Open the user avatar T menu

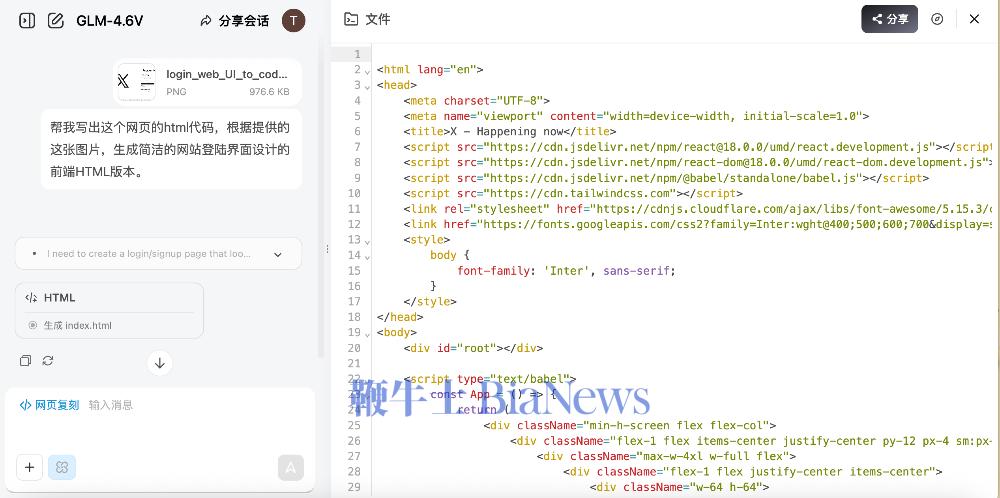[293, 20]
